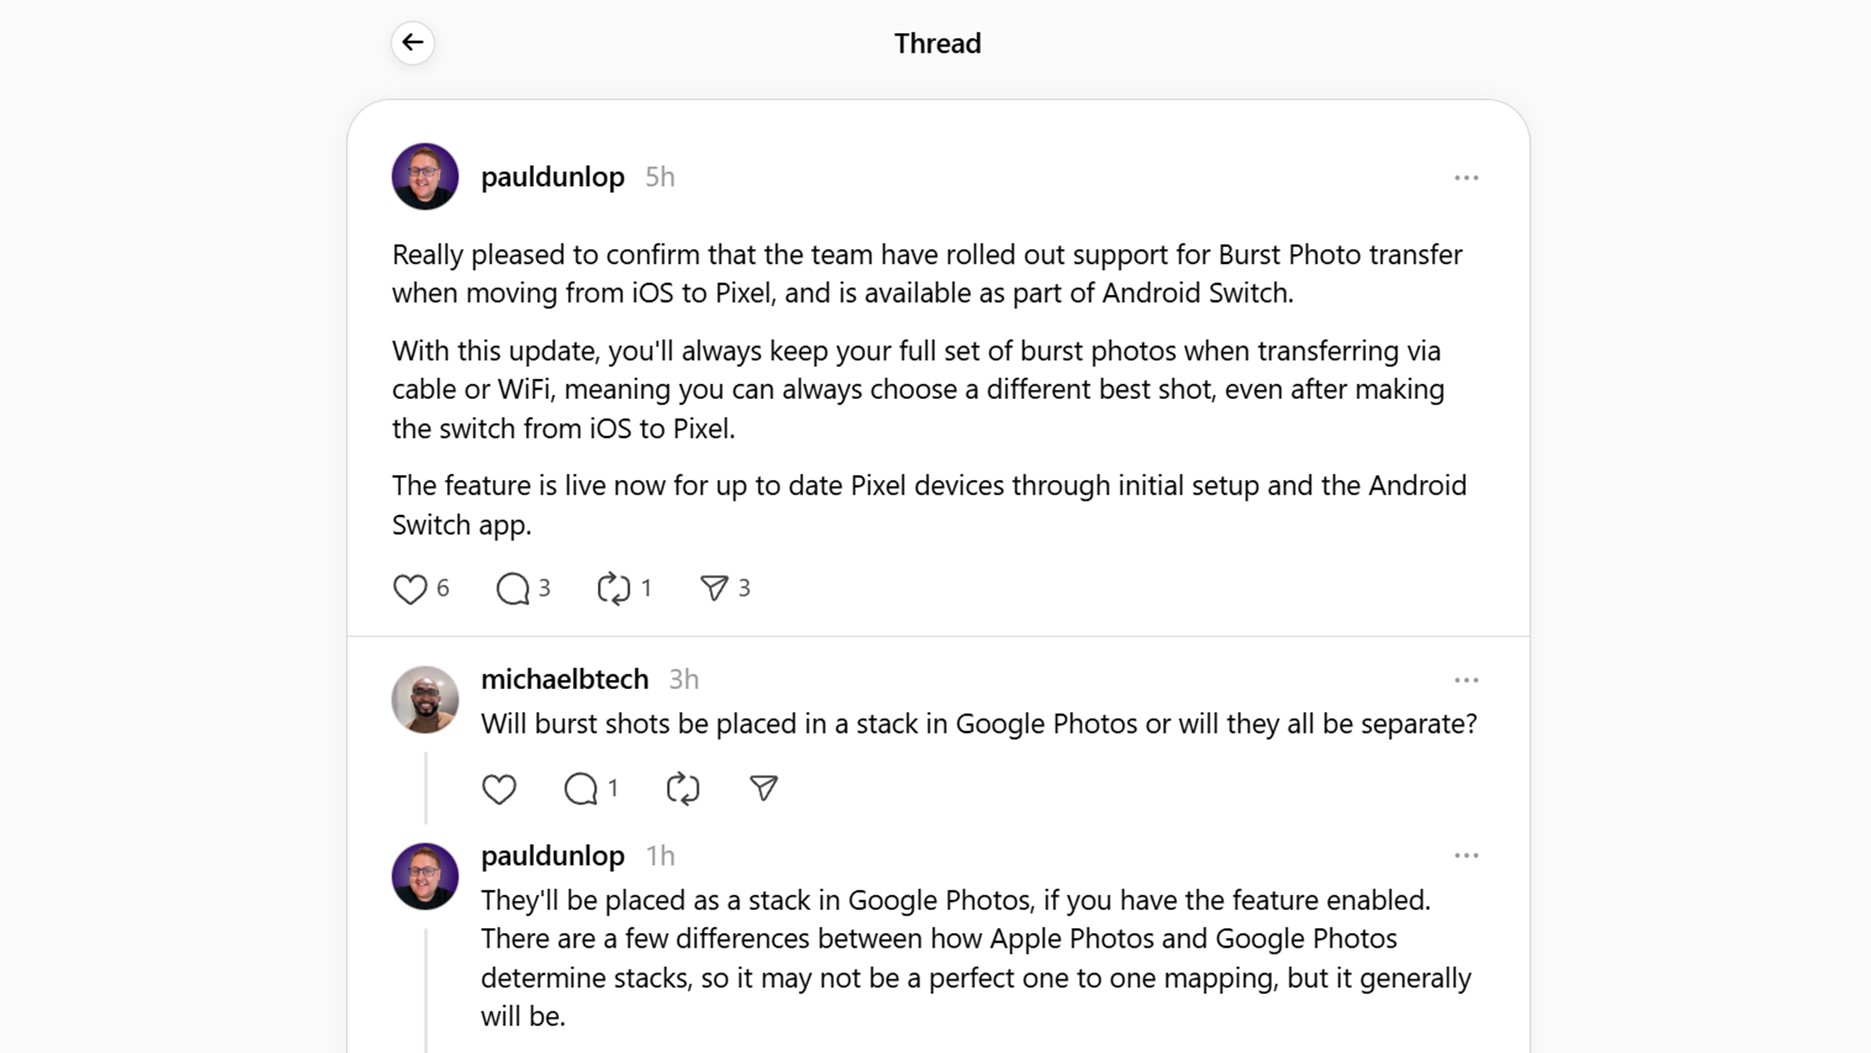Repost pauldunlop's Burst Photo post
Image resolution: width=1871 pixels, height=1053 pixels.
coord(614,589)
